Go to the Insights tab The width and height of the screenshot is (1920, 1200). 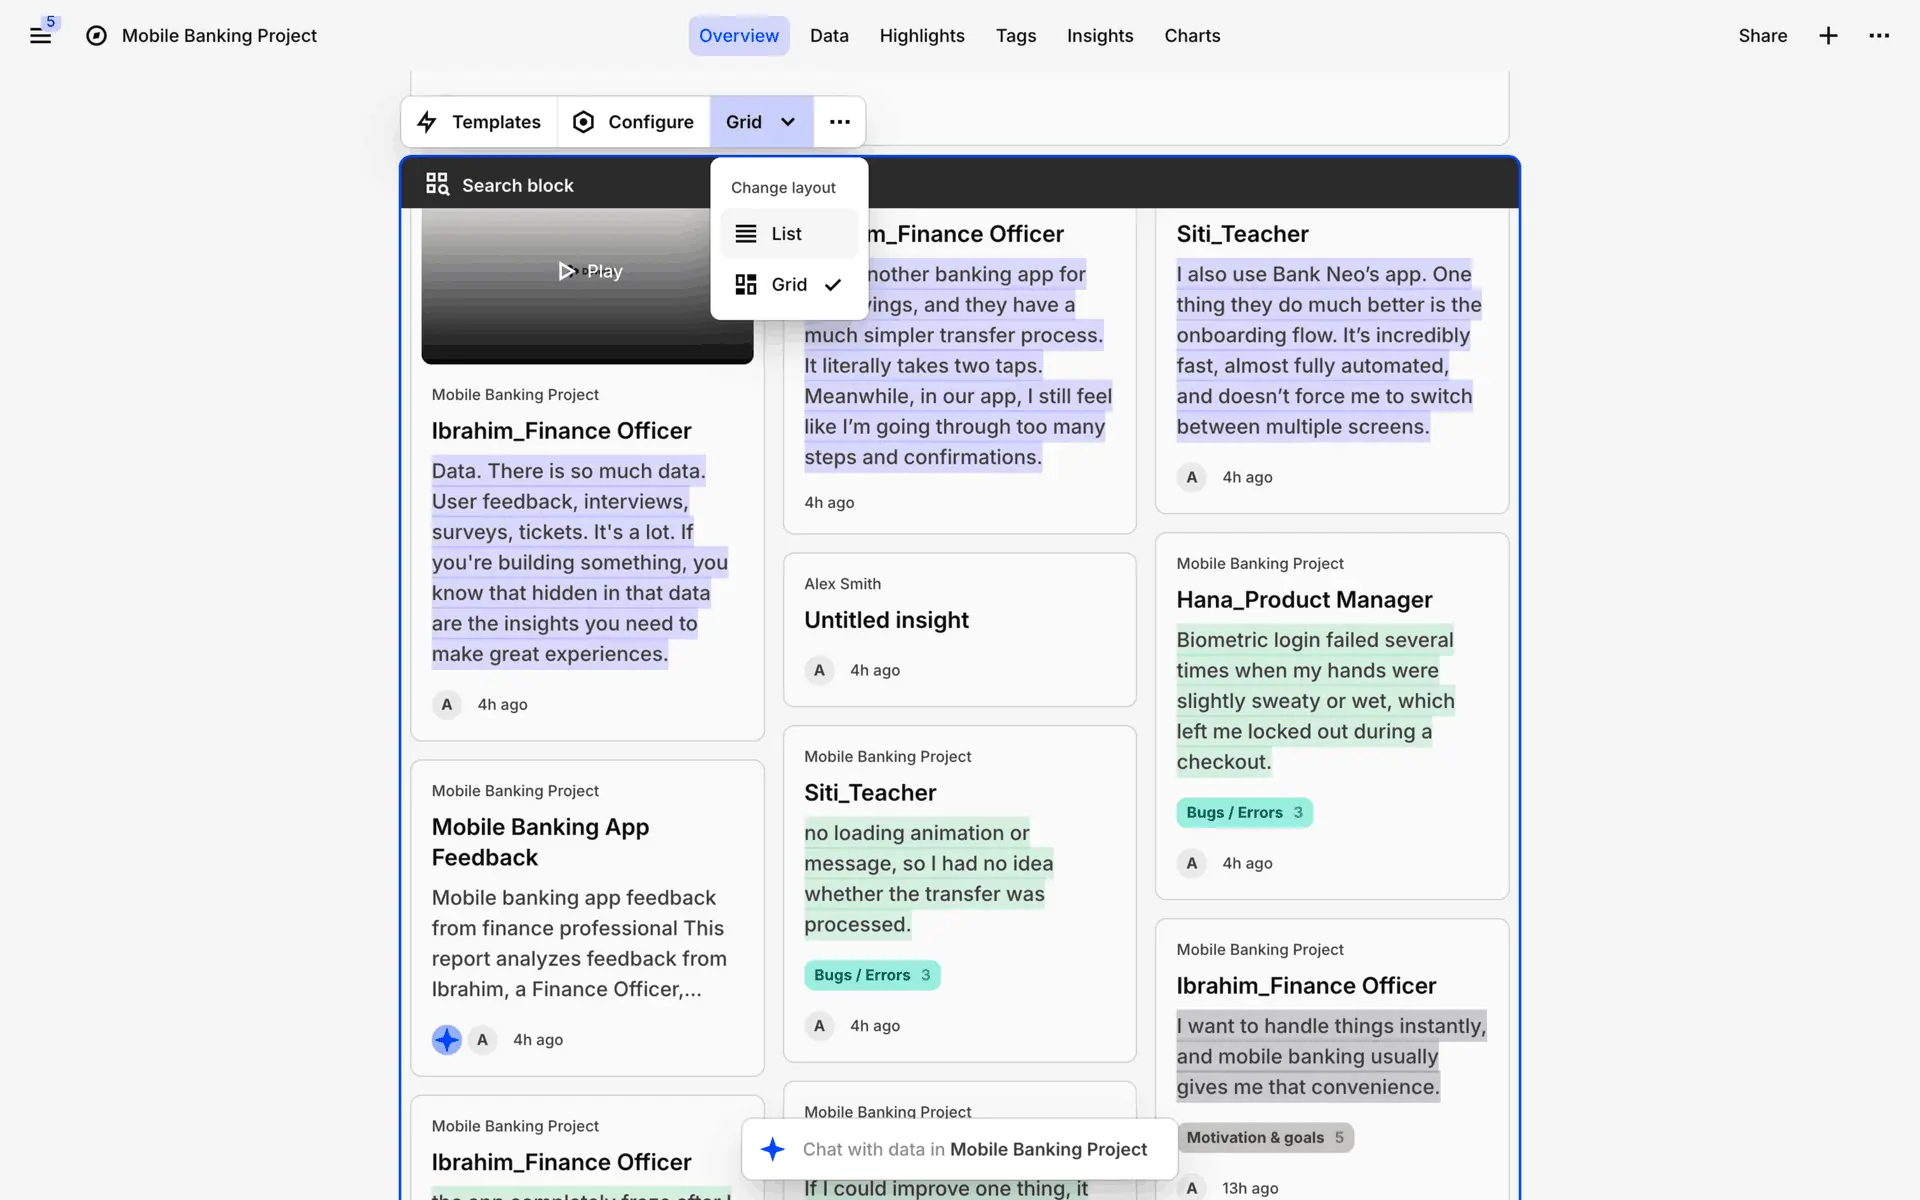click(1099, 36)
